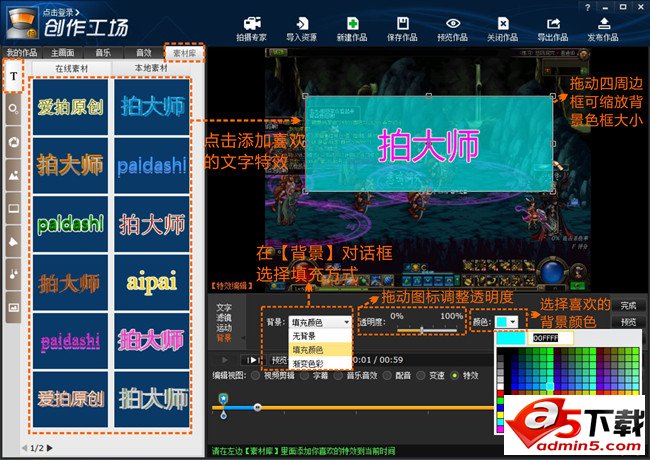Switch to 我的作品 tab
650x460 pixels.
(22, 53)
